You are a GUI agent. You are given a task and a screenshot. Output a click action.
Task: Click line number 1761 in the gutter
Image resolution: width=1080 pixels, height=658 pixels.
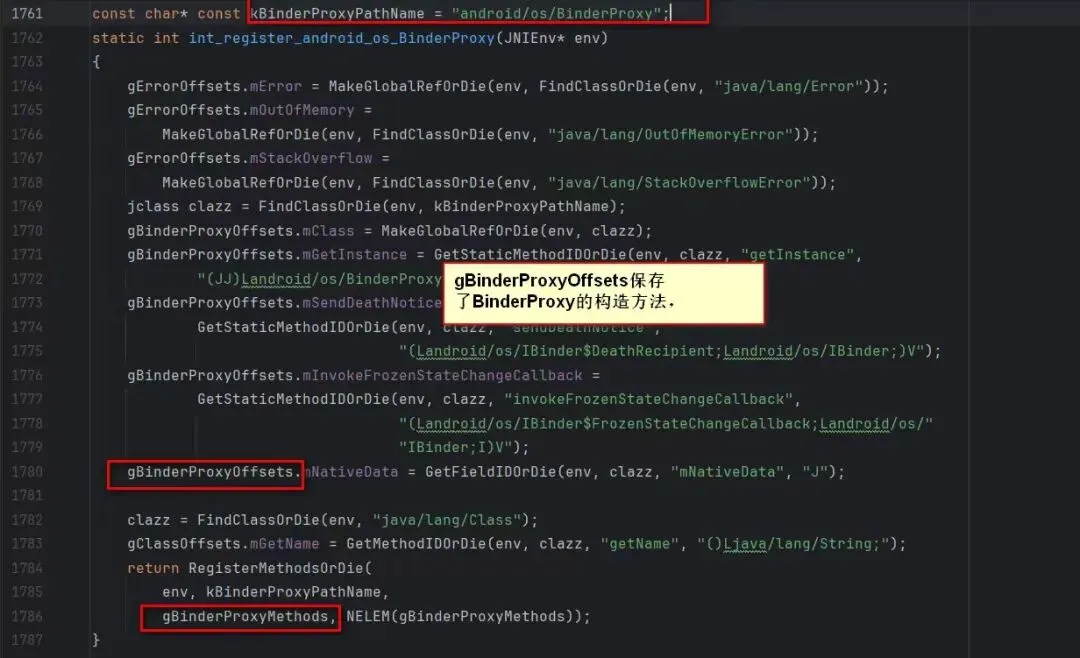[x=27, y=13]
